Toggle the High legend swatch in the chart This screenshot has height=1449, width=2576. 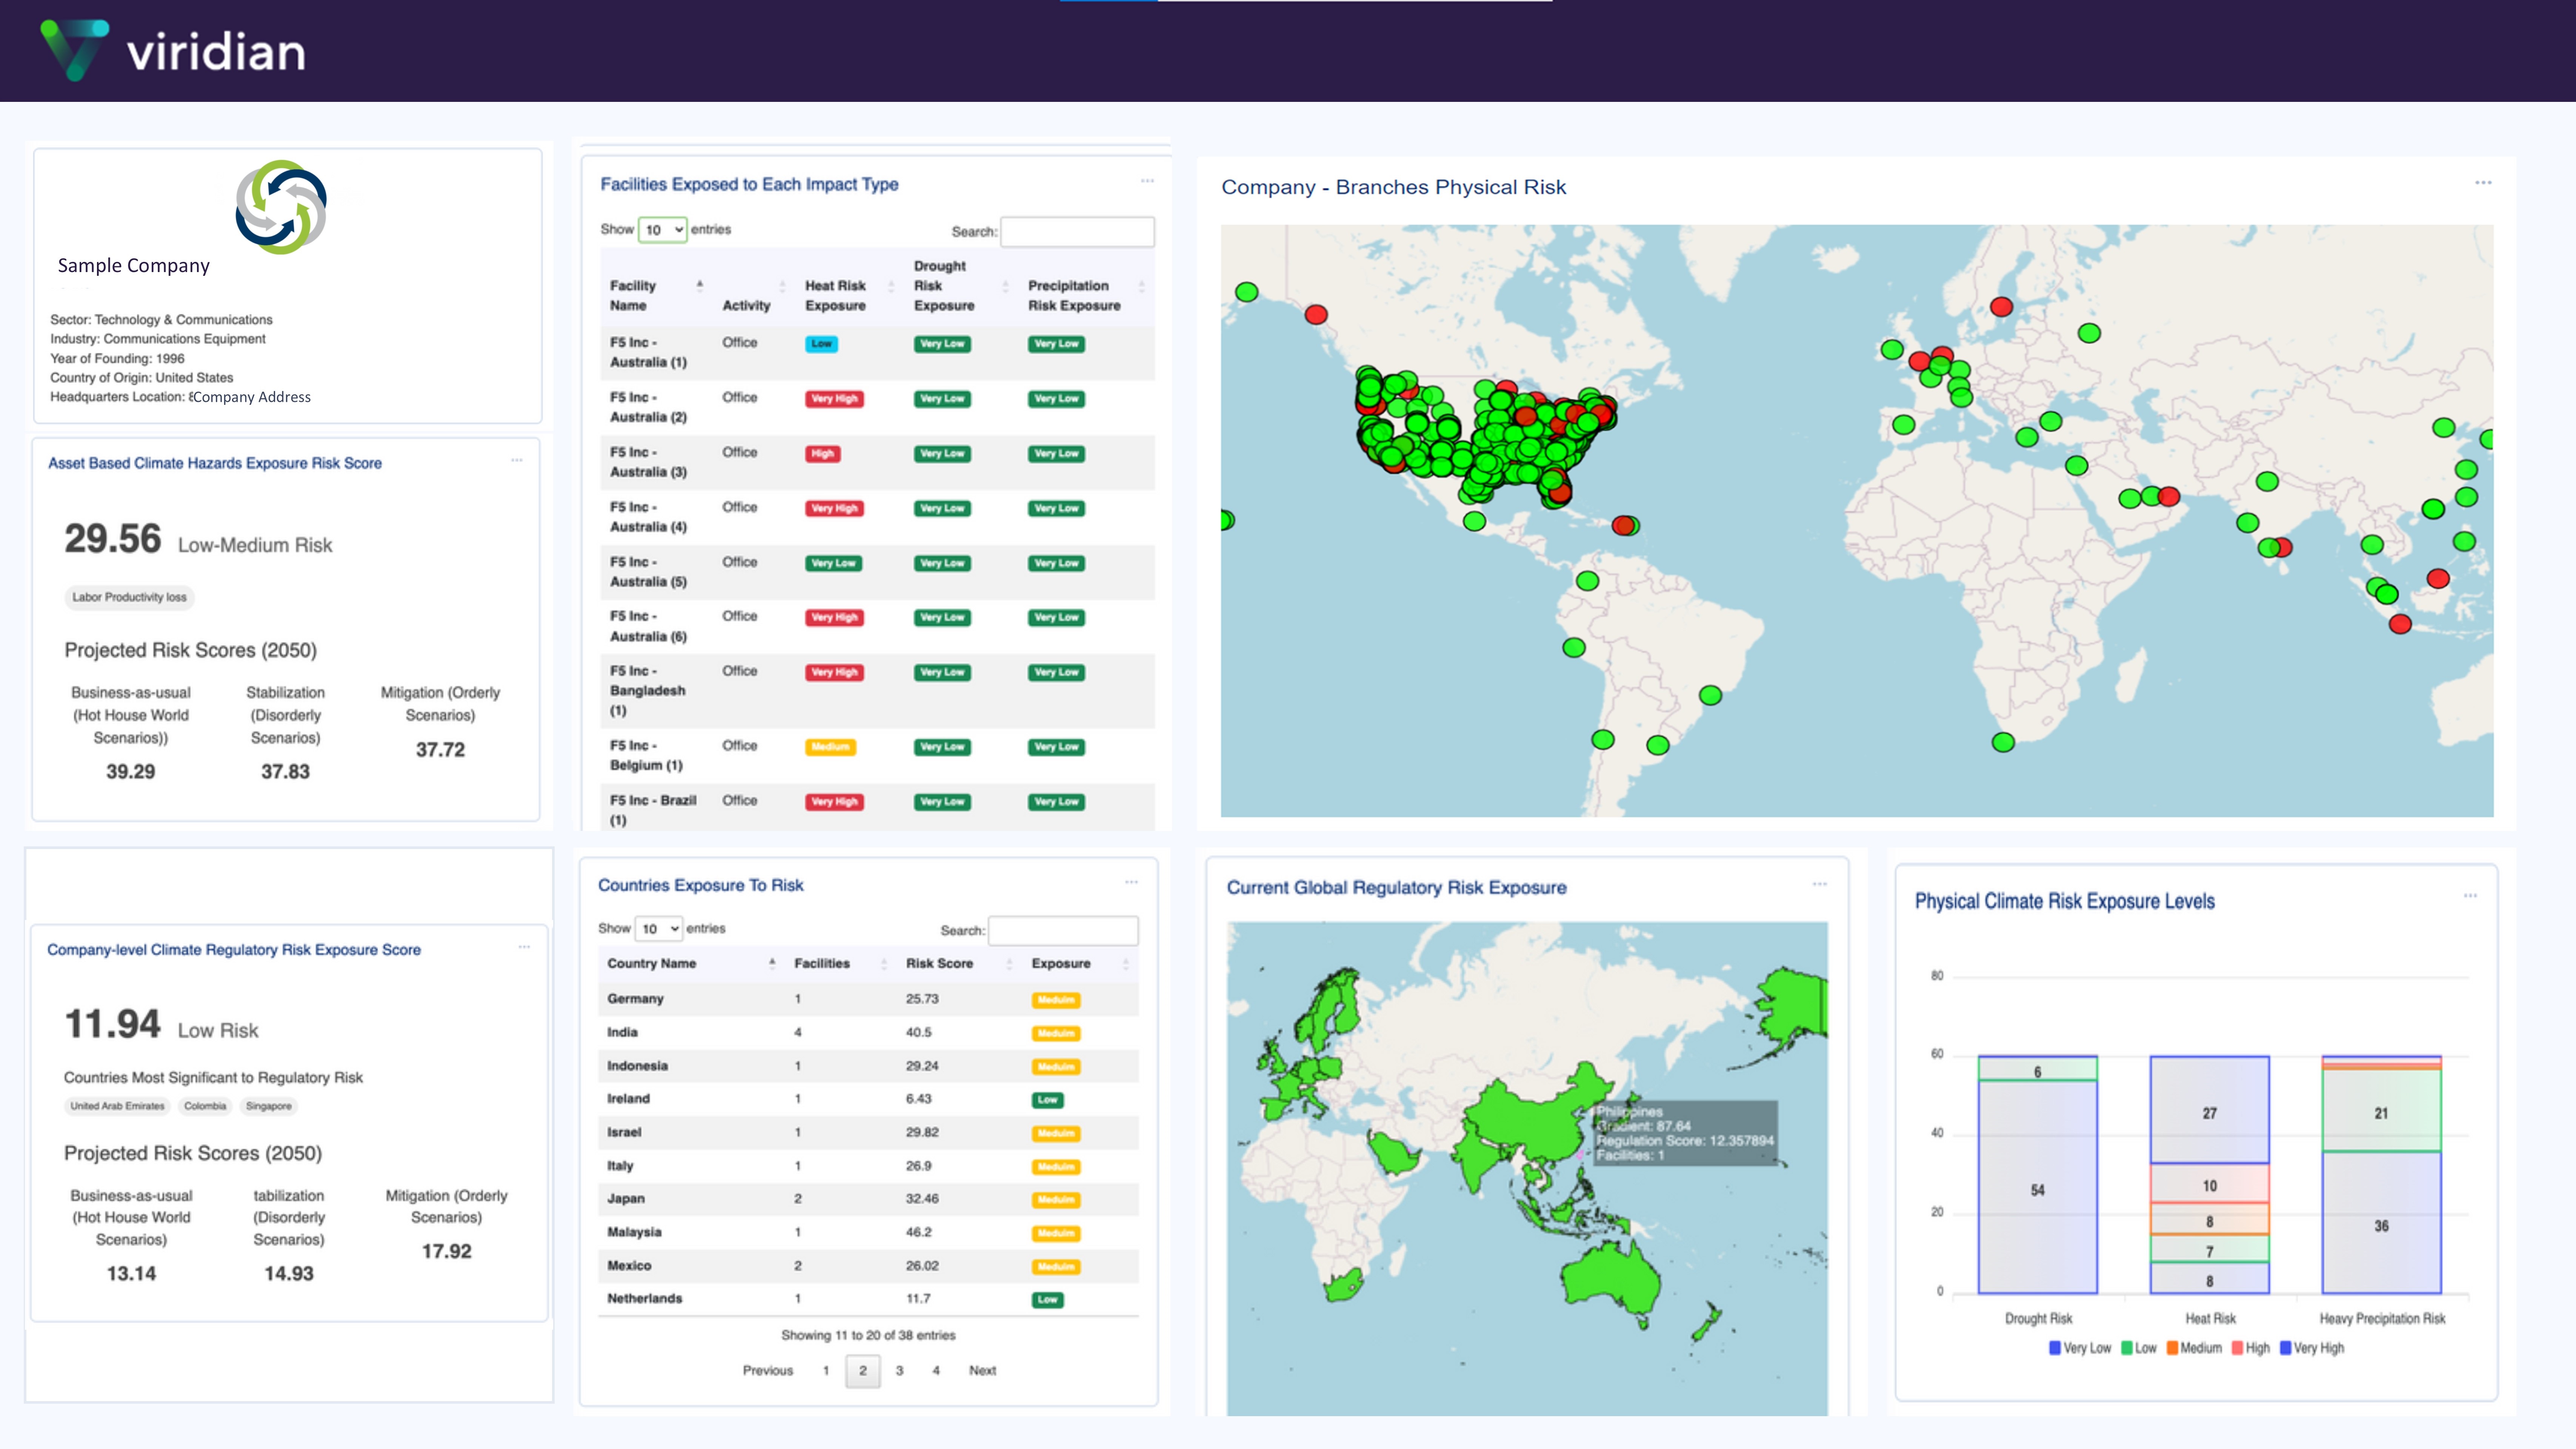2238,1348
